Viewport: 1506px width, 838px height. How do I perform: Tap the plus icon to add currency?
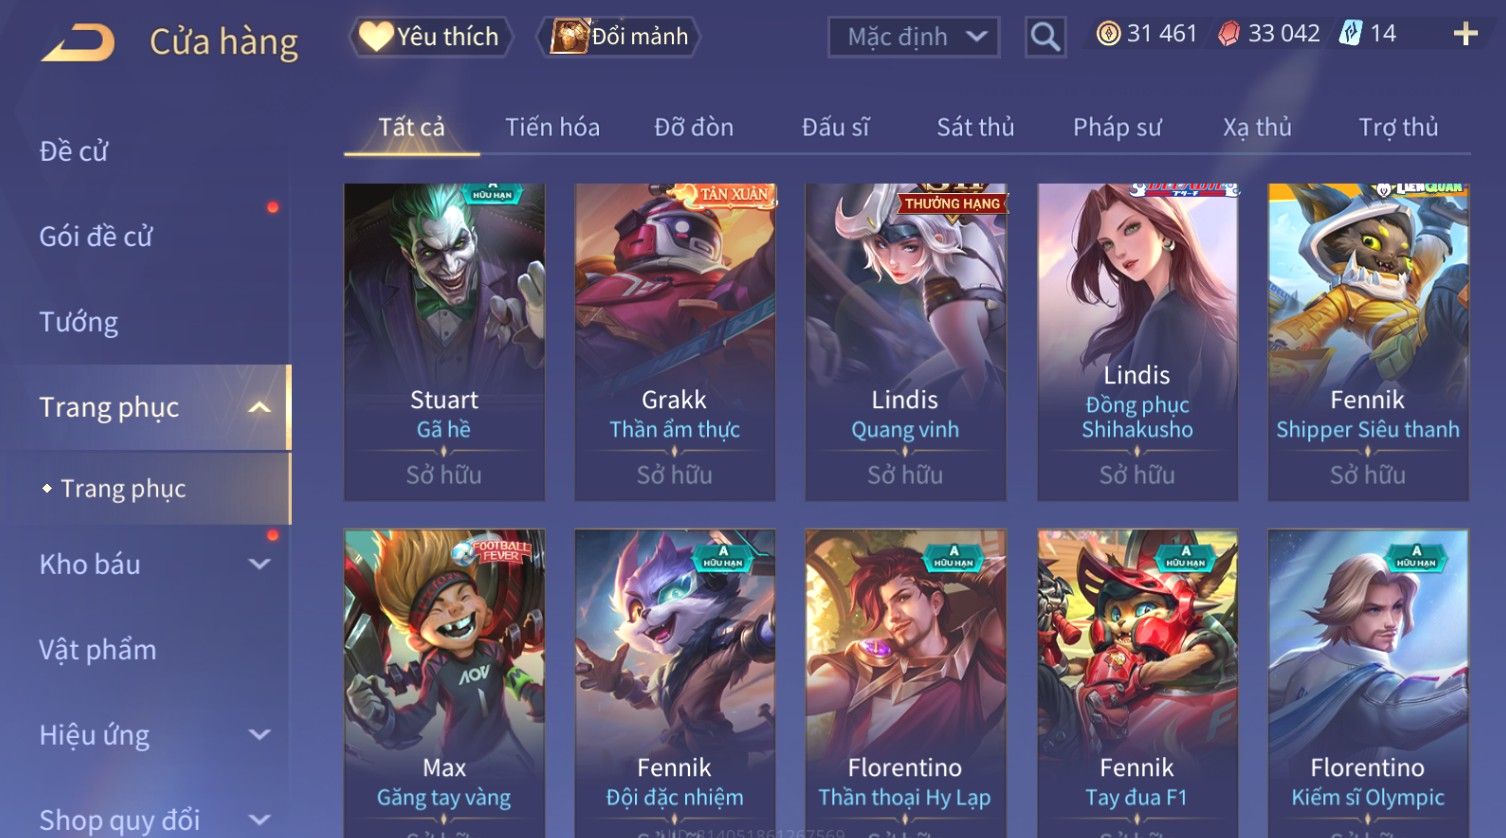pyautogui.click(x=1465, y=34)
